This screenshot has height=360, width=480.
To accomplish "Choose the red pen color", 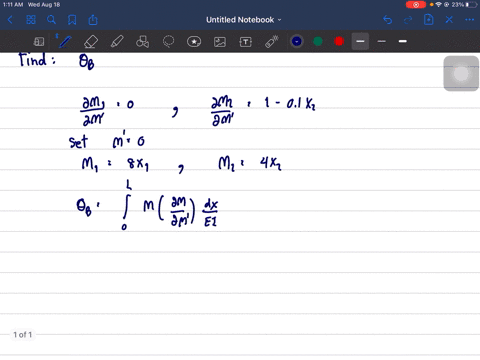I will click(x=339, y=41).
